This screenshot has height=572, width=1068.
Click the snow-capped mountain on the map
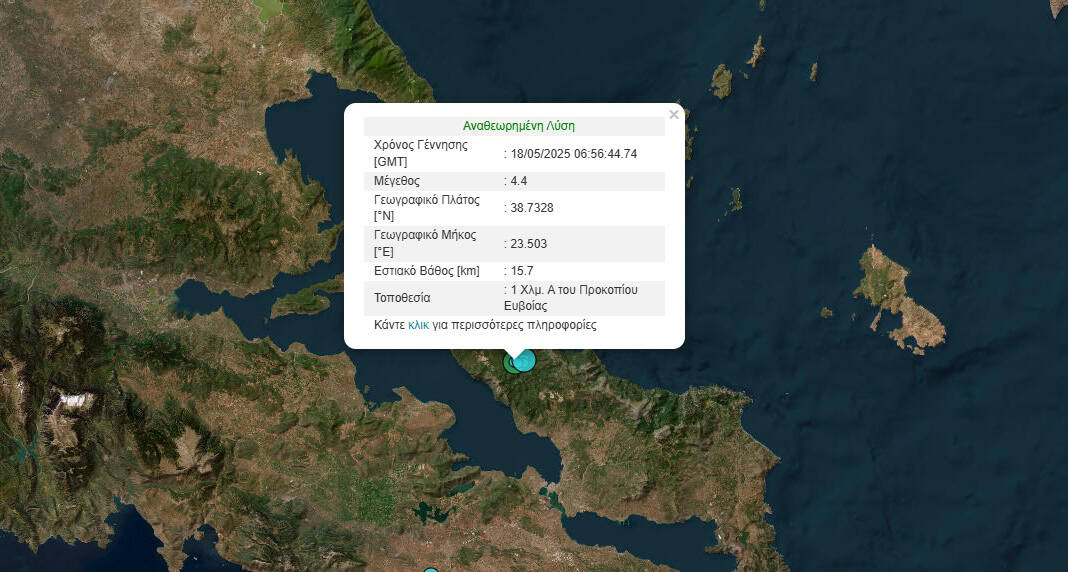click(x=77, y=402)
